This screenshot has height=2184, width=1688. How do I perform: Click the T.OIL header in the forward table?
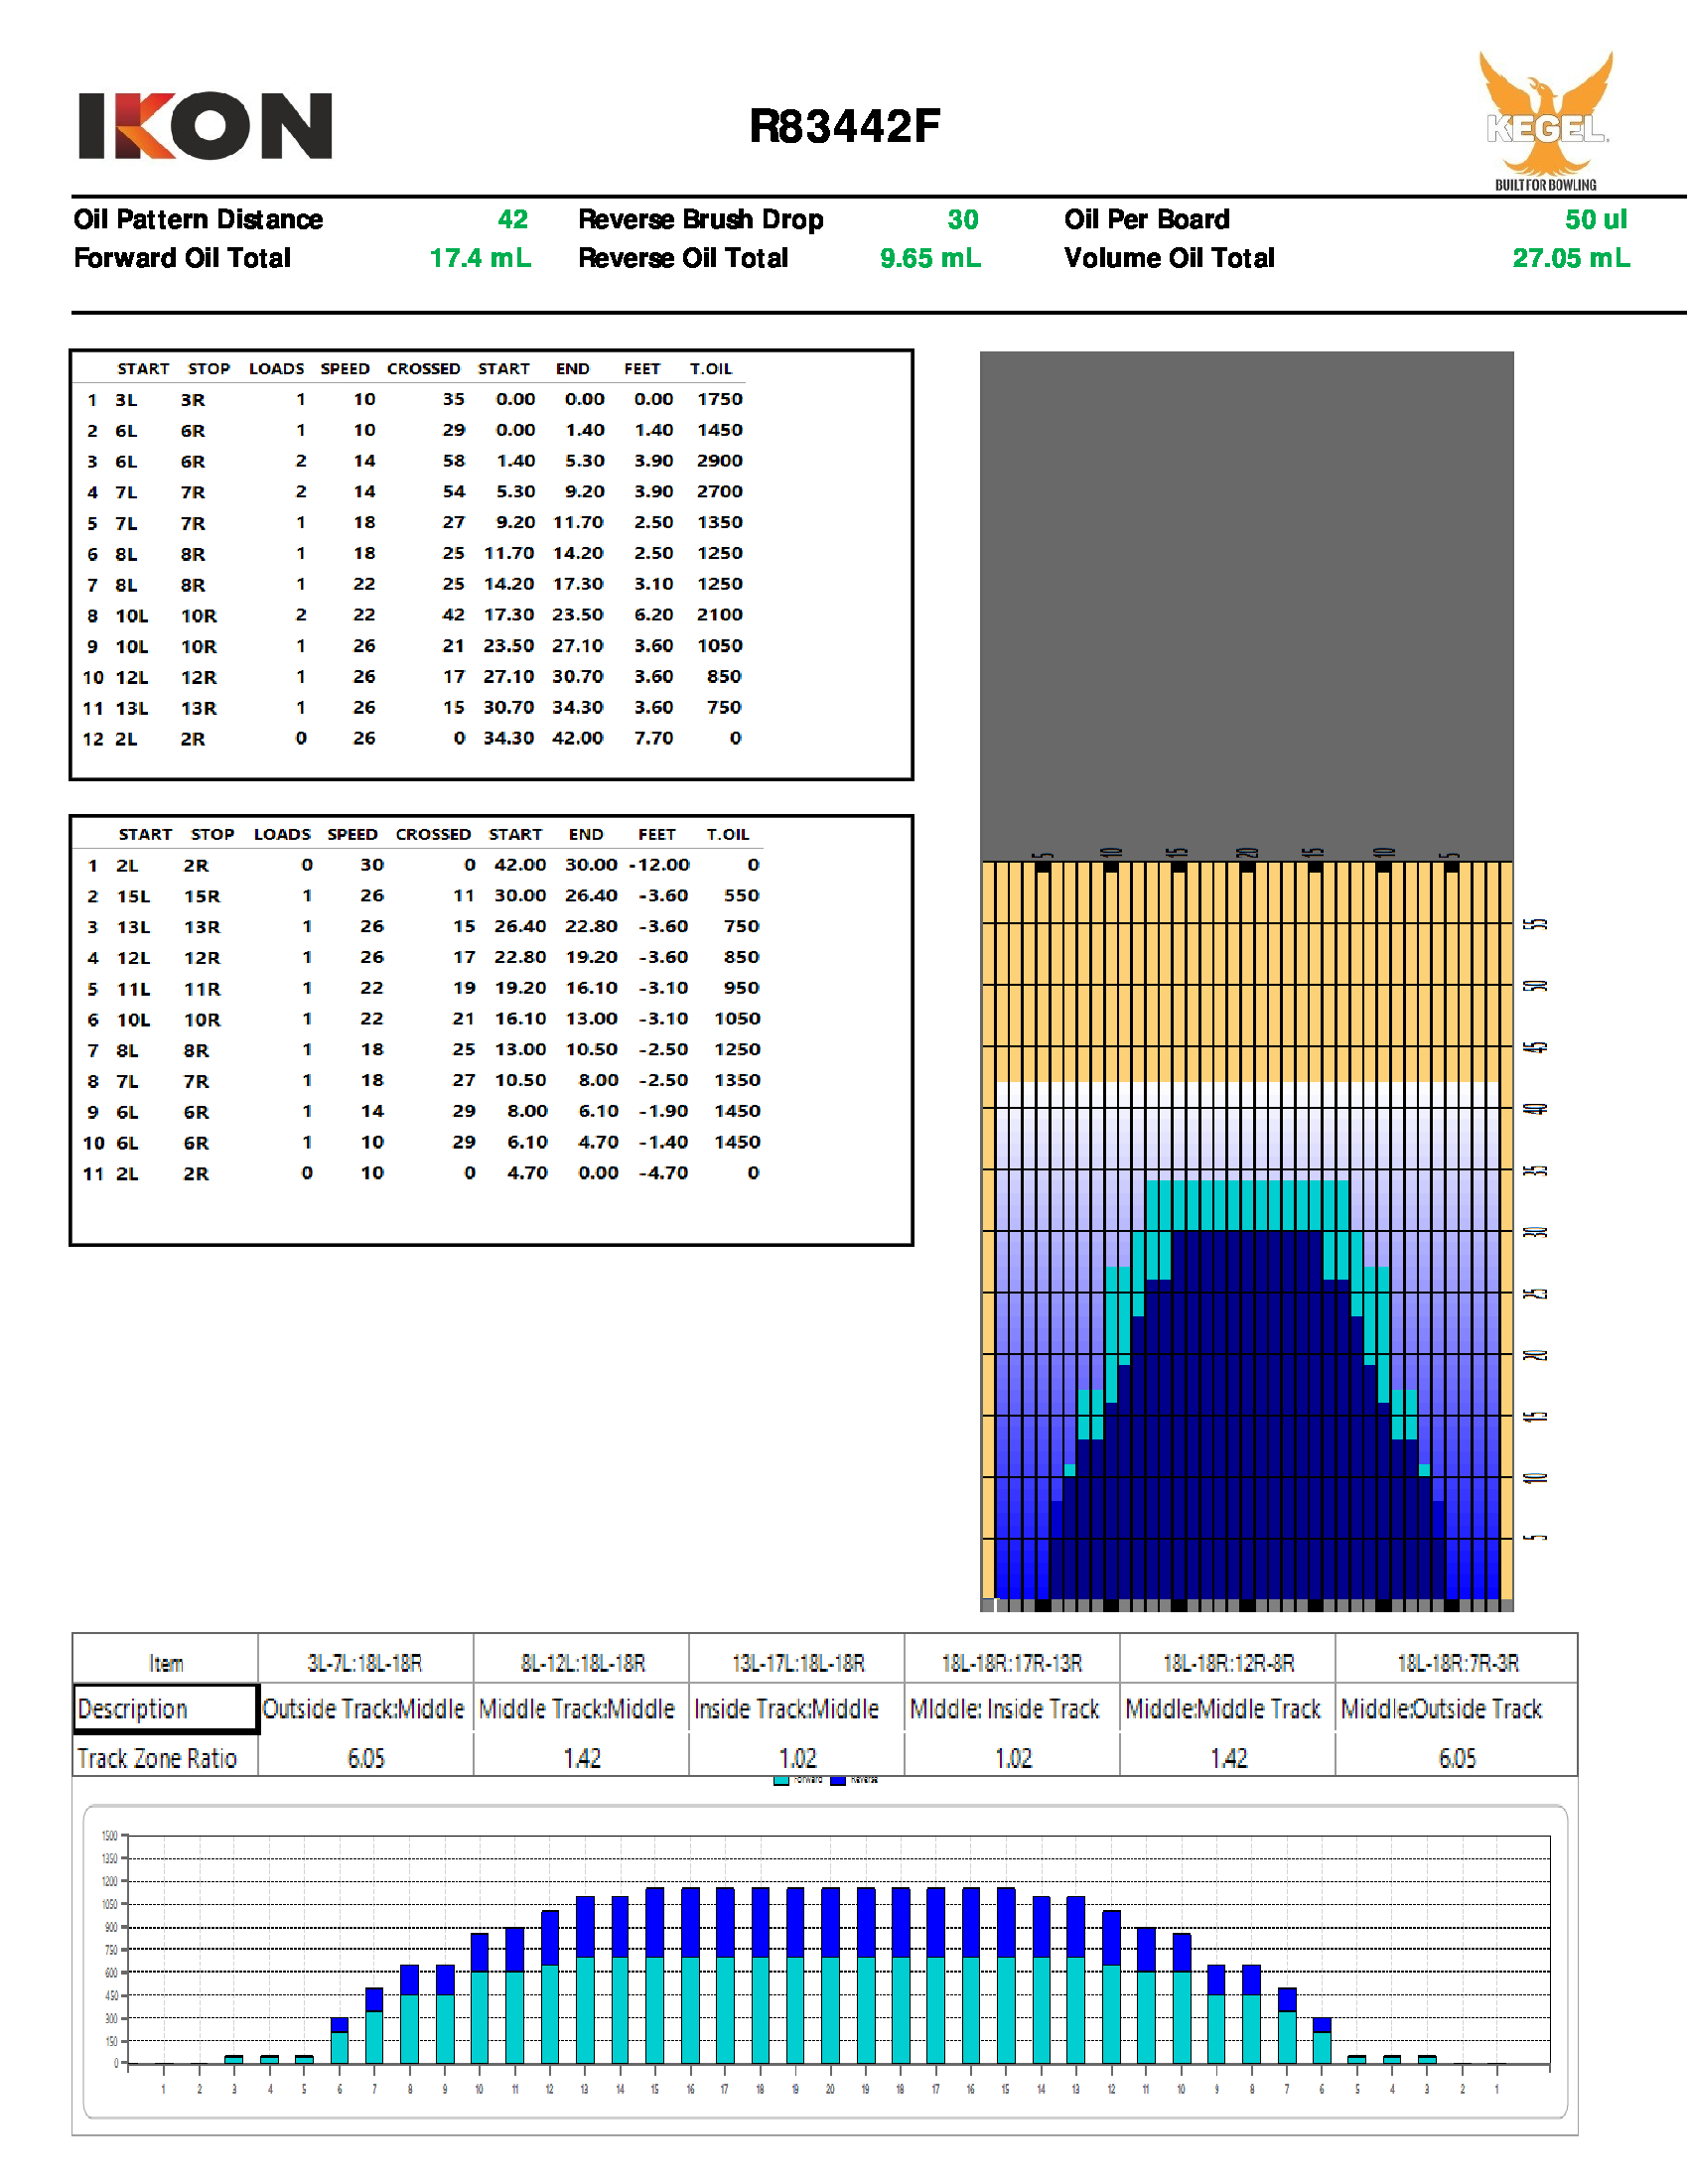pos(710,369)
